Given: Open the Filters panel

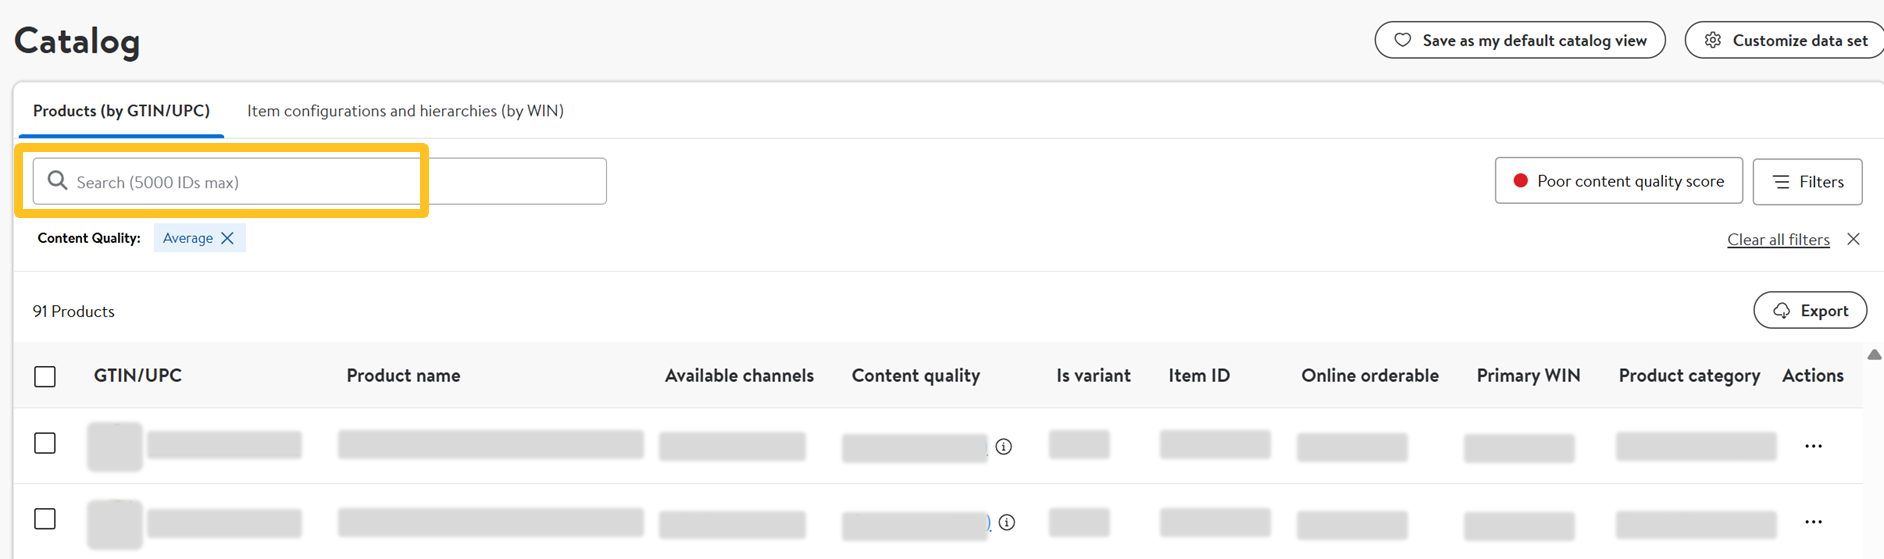Looking at the screenshot, I should 1807,182.
